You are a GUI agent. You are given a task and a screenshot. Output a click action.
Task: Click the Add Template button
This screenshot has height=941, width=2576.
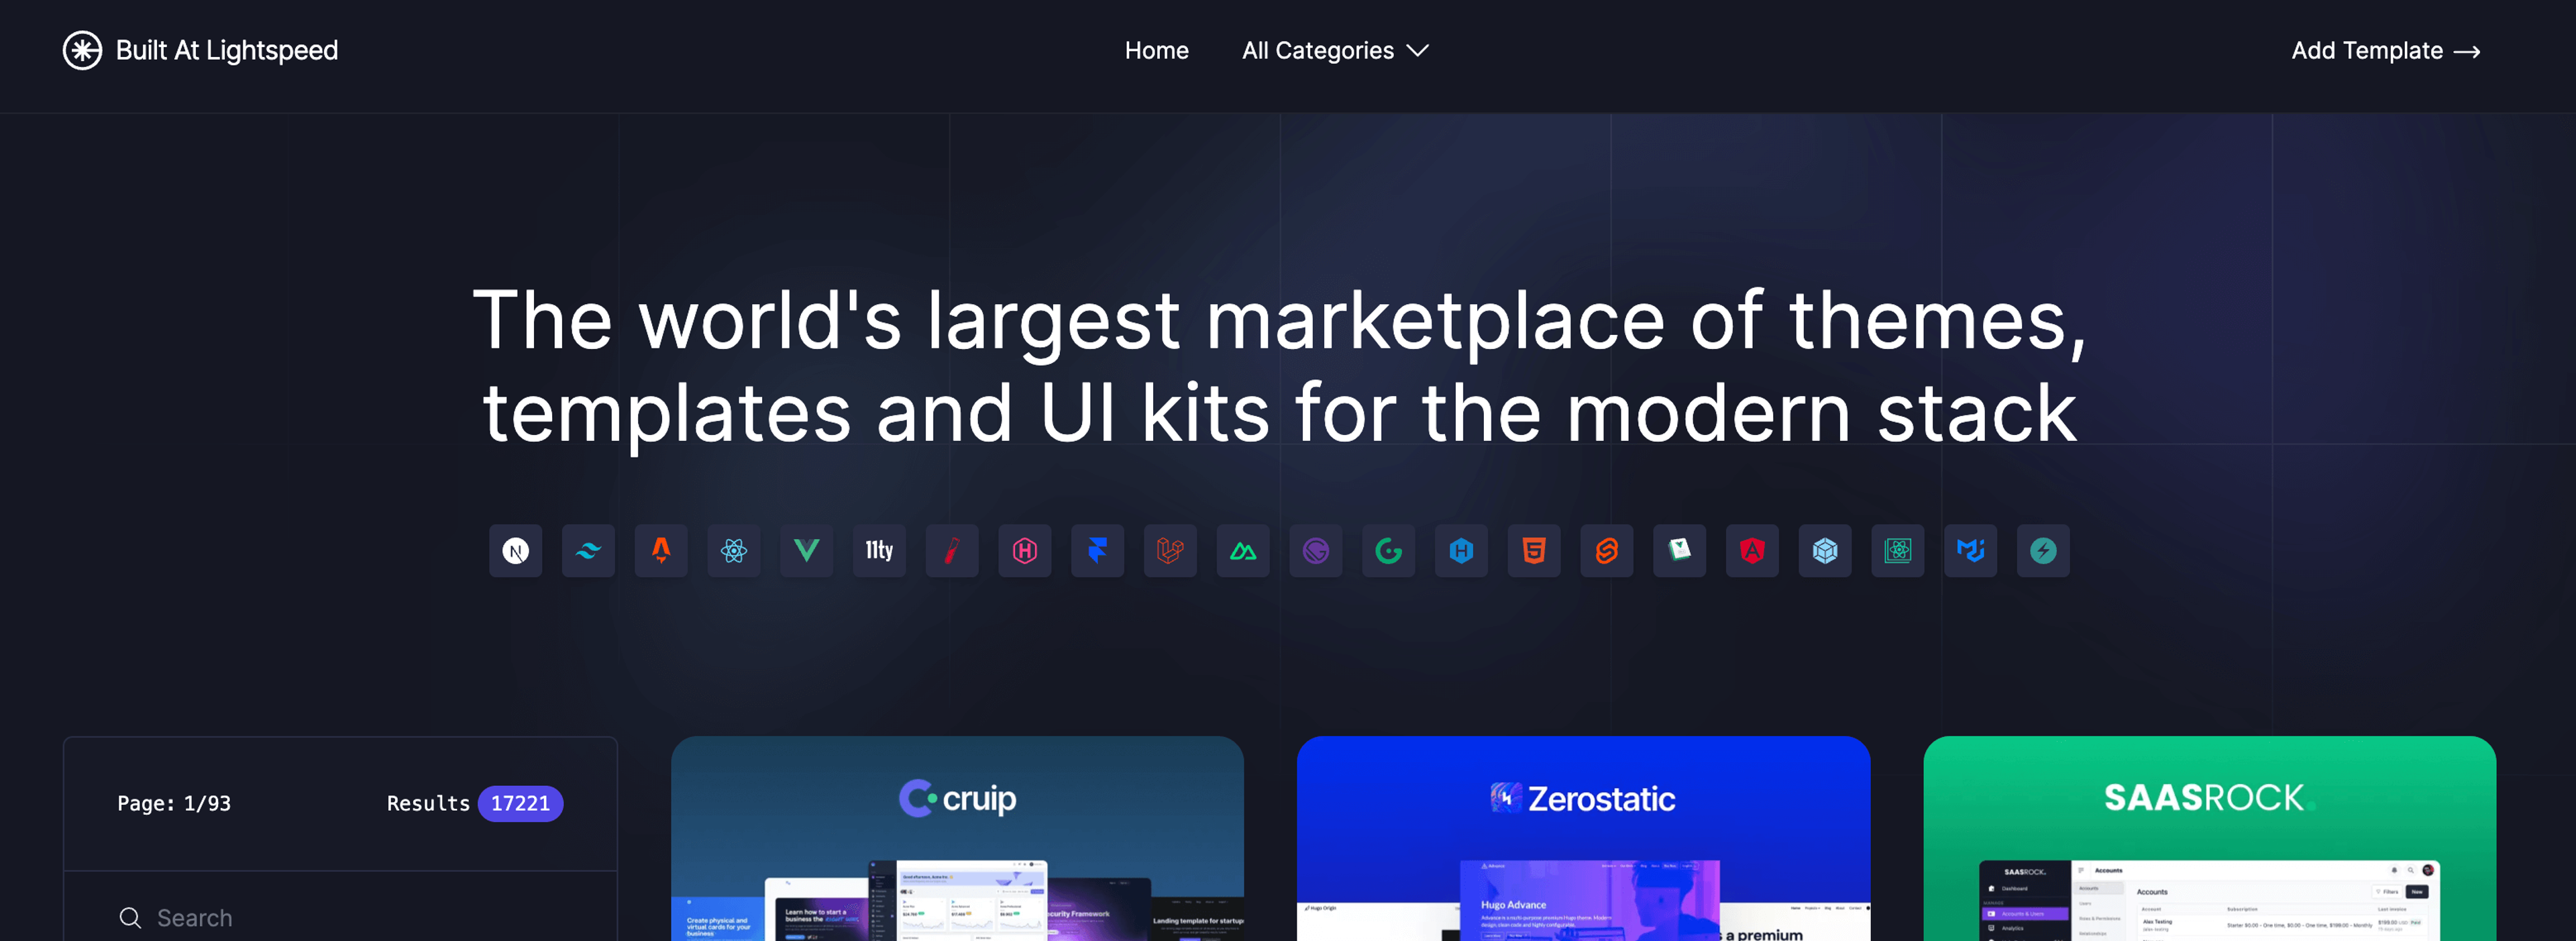pyautogui.click(x=2387, y=50)
